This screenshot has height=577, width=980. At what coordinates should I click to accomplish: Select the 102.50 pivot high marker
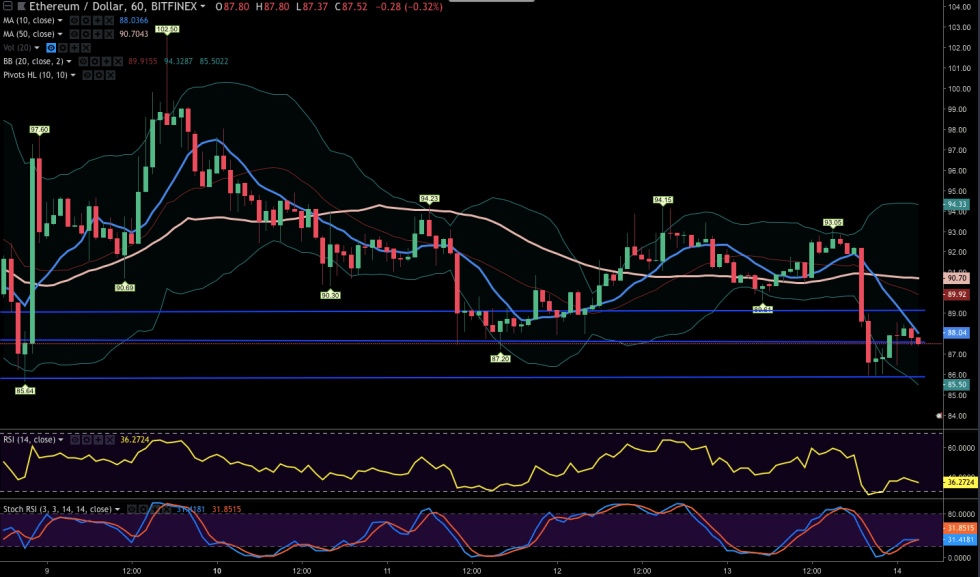167,30
